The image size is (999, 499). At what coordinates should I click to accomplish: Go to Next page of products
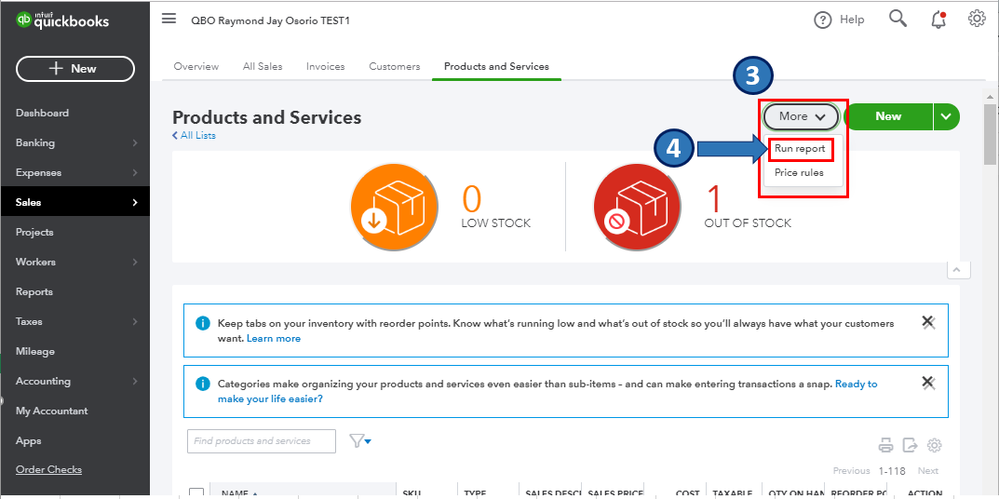(928, 470)
